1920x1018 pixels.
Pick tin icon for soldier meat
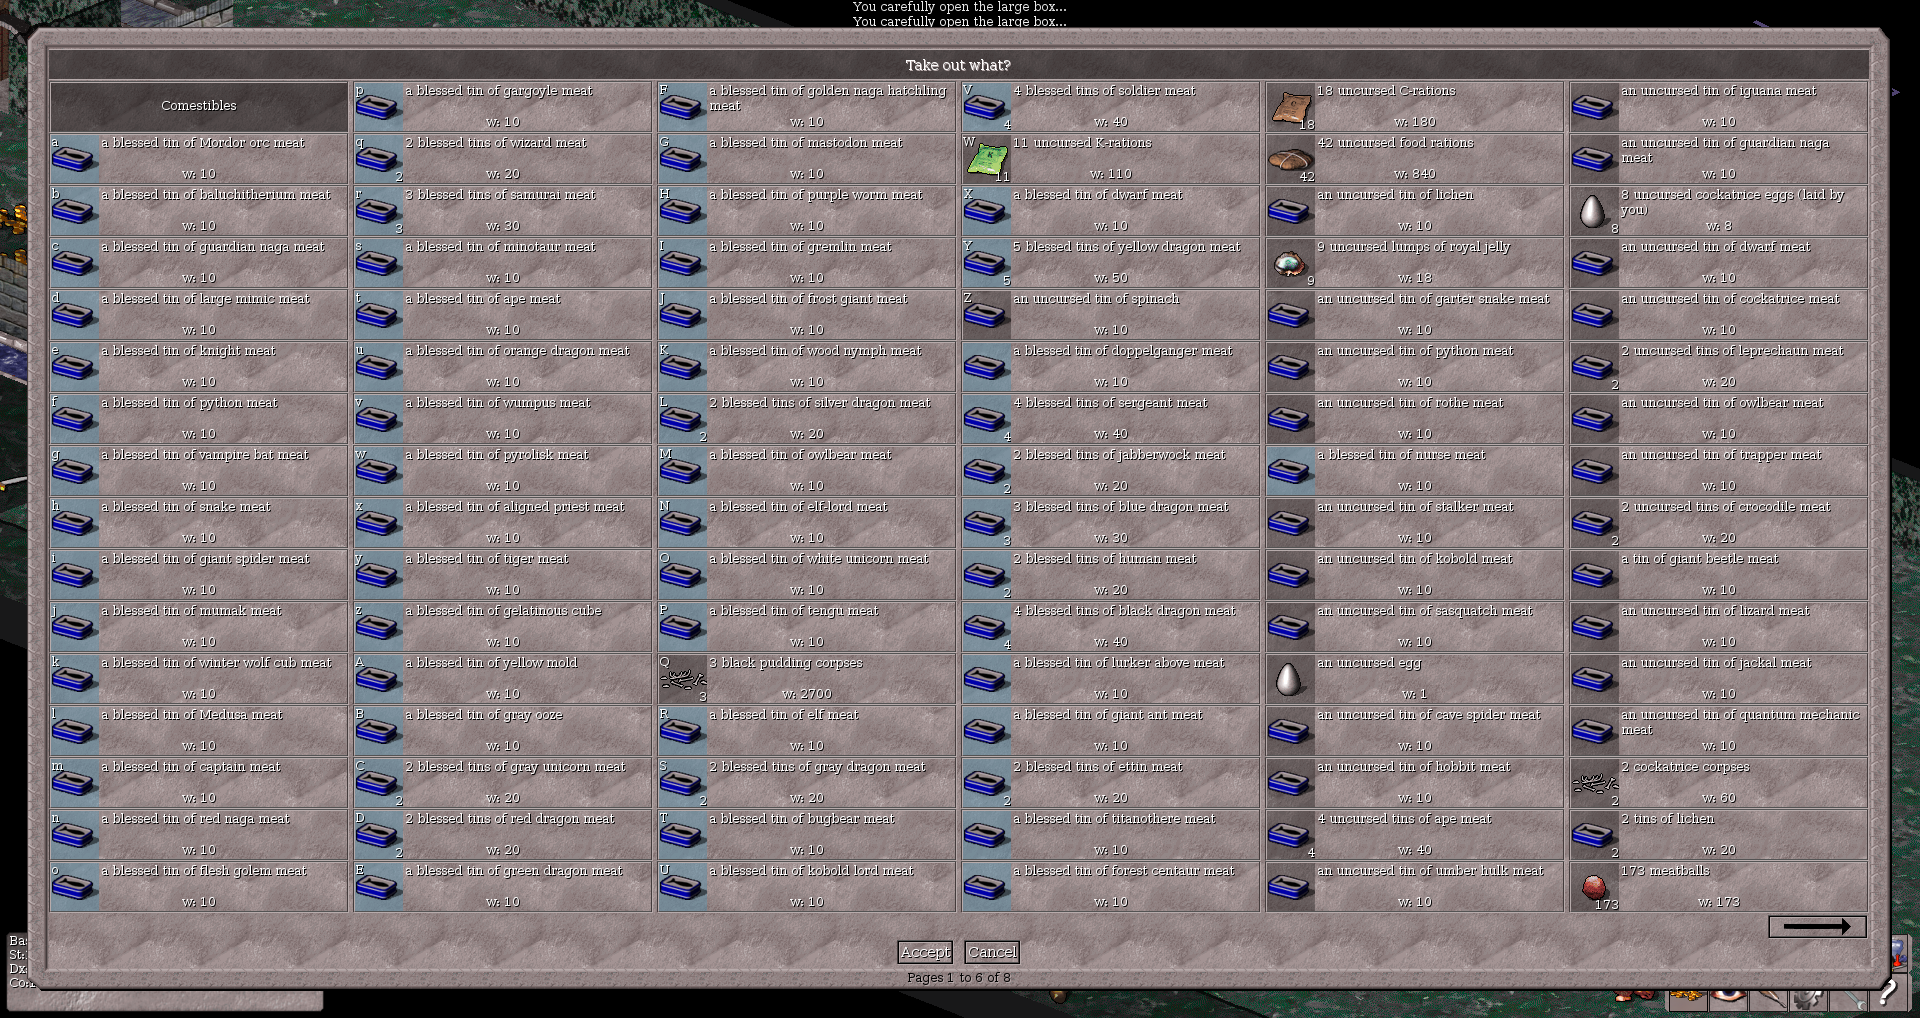tap(987, 107)
